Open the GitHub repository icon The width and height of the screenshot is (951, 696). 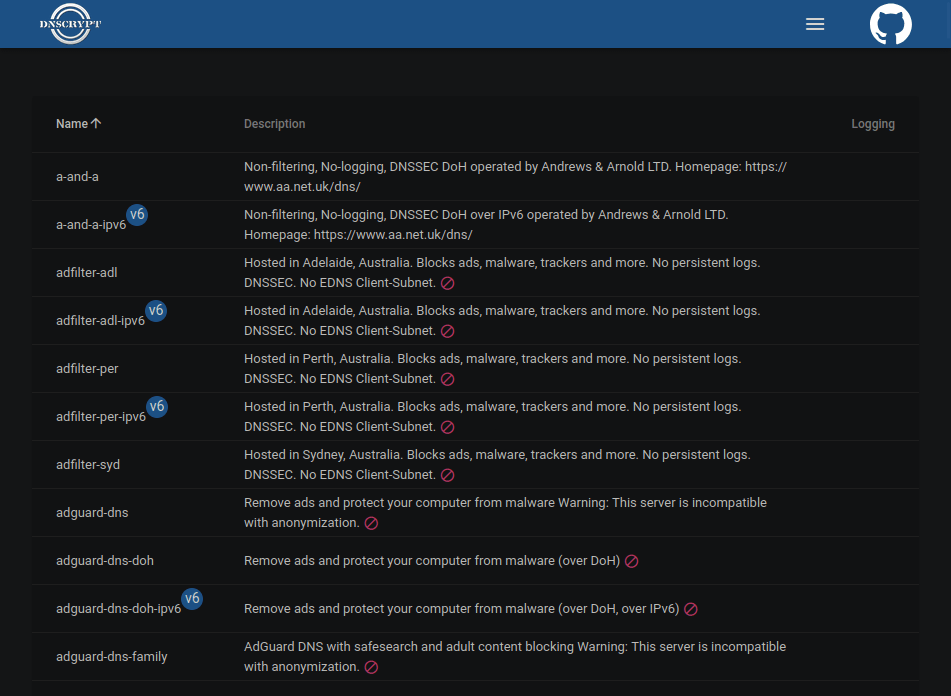(x=890, y=24)
